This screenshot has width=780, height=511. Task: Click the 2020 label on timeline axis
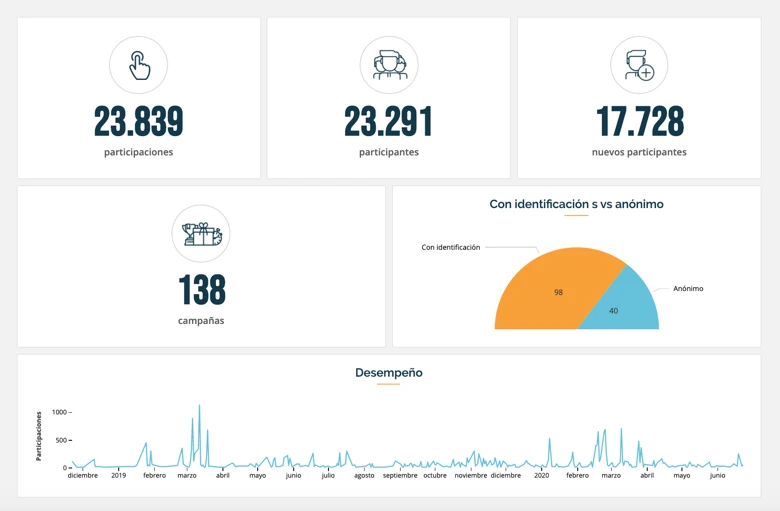coord(541,476)
